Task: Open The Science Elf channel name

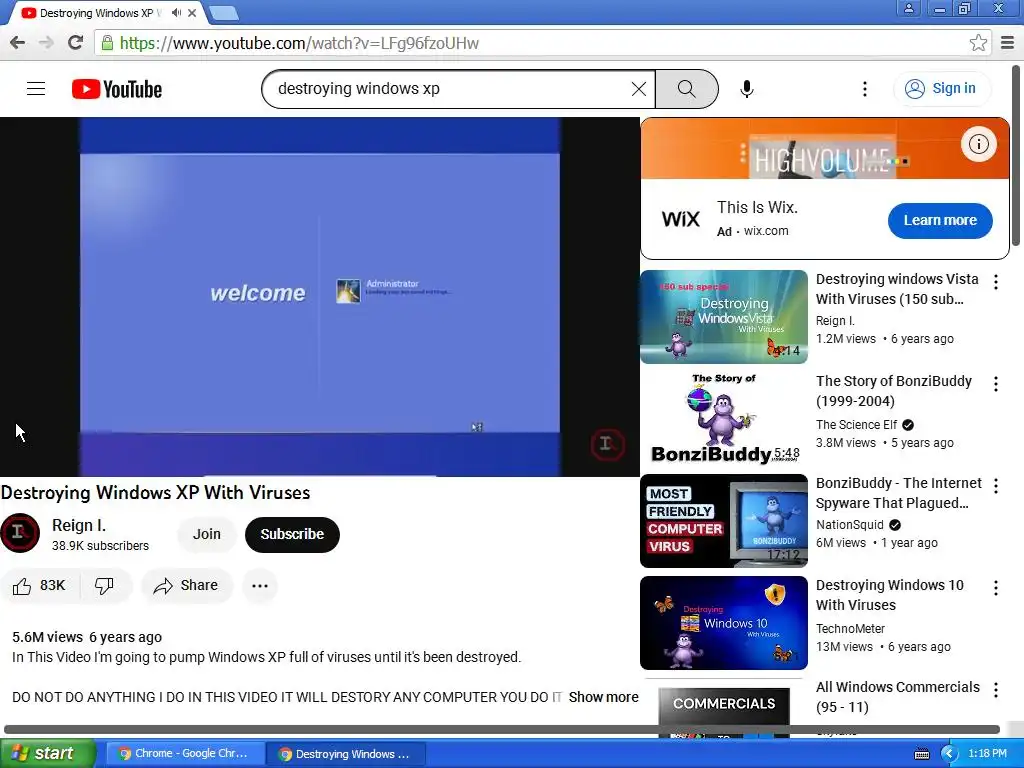Action: coord(857,425)
